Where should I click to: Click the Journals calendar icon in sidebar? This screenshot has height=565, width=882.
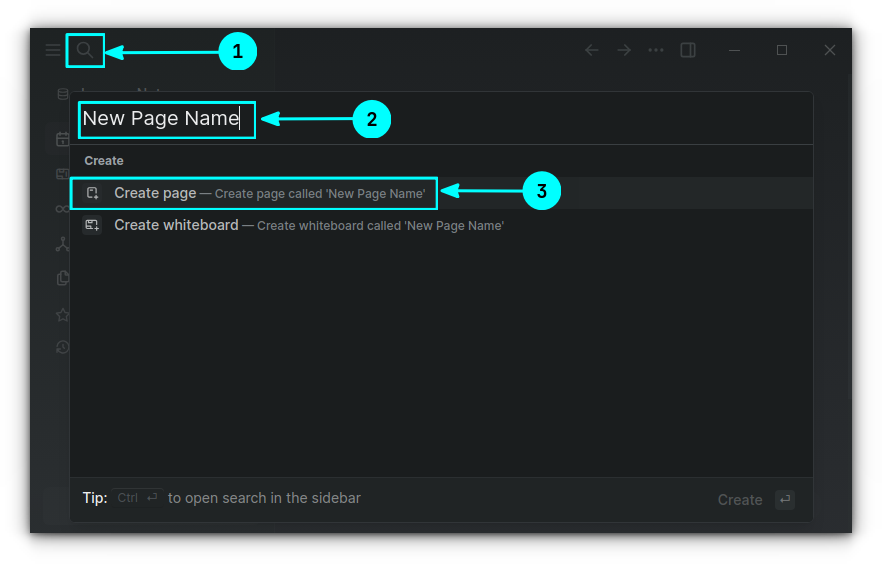pos(63,139)
